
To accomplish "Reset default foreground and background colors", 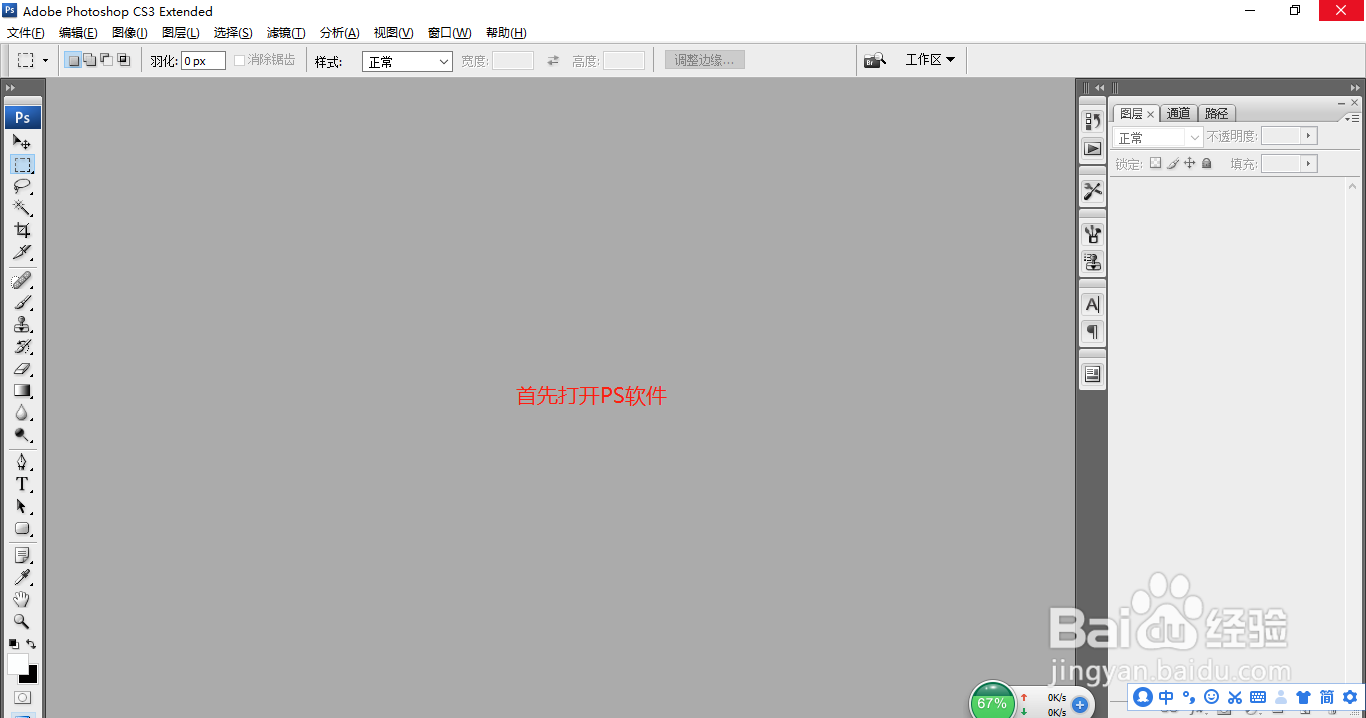I will (x=14, y=644).
